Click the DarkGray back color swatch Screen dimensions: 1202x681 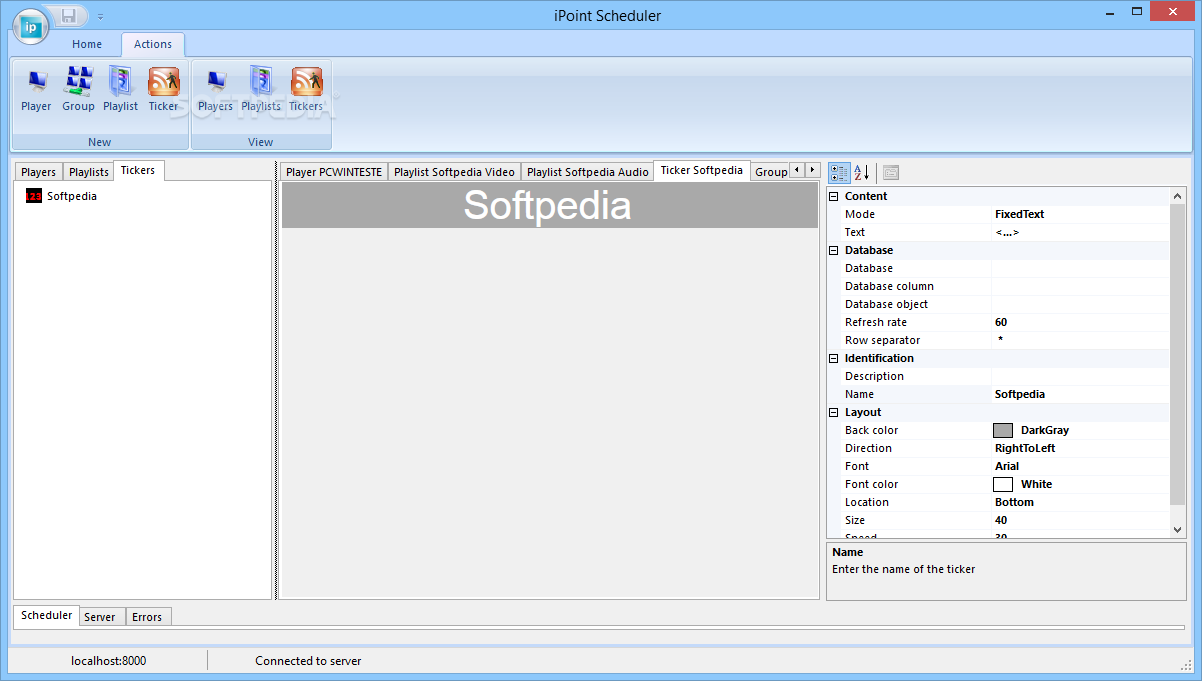pyautogui.click(x=1003, y=430)
